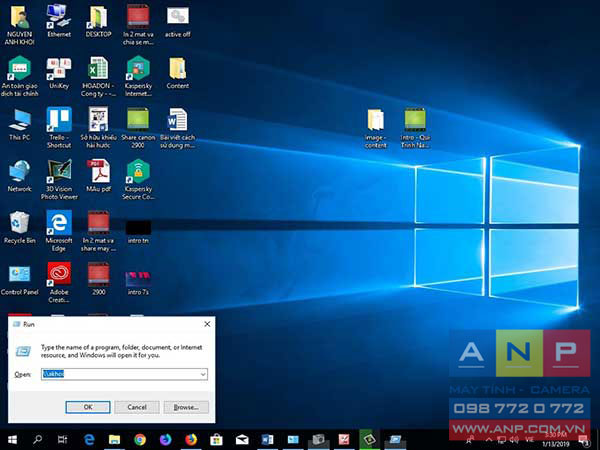Launch Firefox from the taskbar
The height and width of the screenshot is (450, 600).
point(191,440)
